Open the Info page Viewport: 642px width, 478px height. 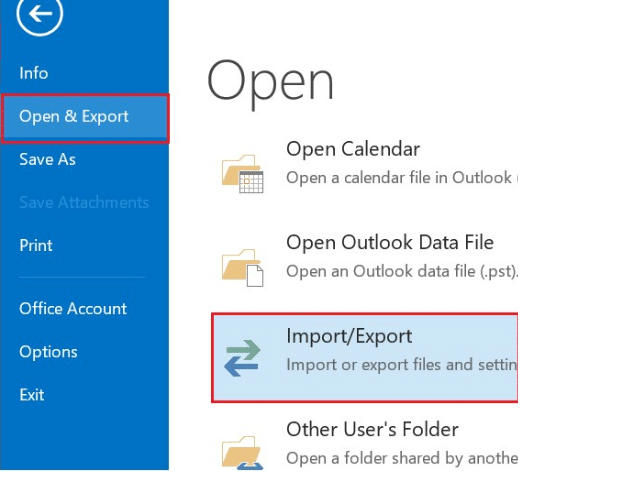coord(34,73)
